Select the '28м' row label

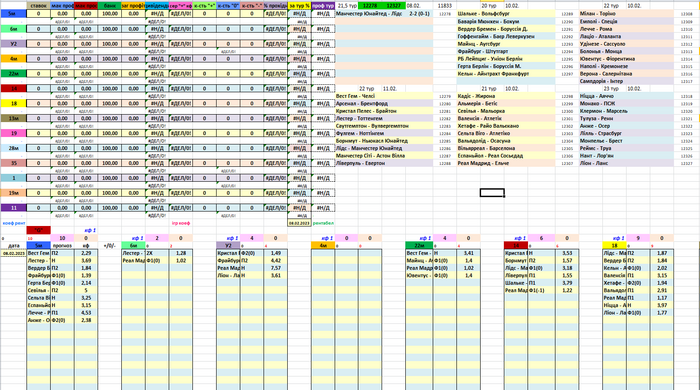(x=13, y=148)
